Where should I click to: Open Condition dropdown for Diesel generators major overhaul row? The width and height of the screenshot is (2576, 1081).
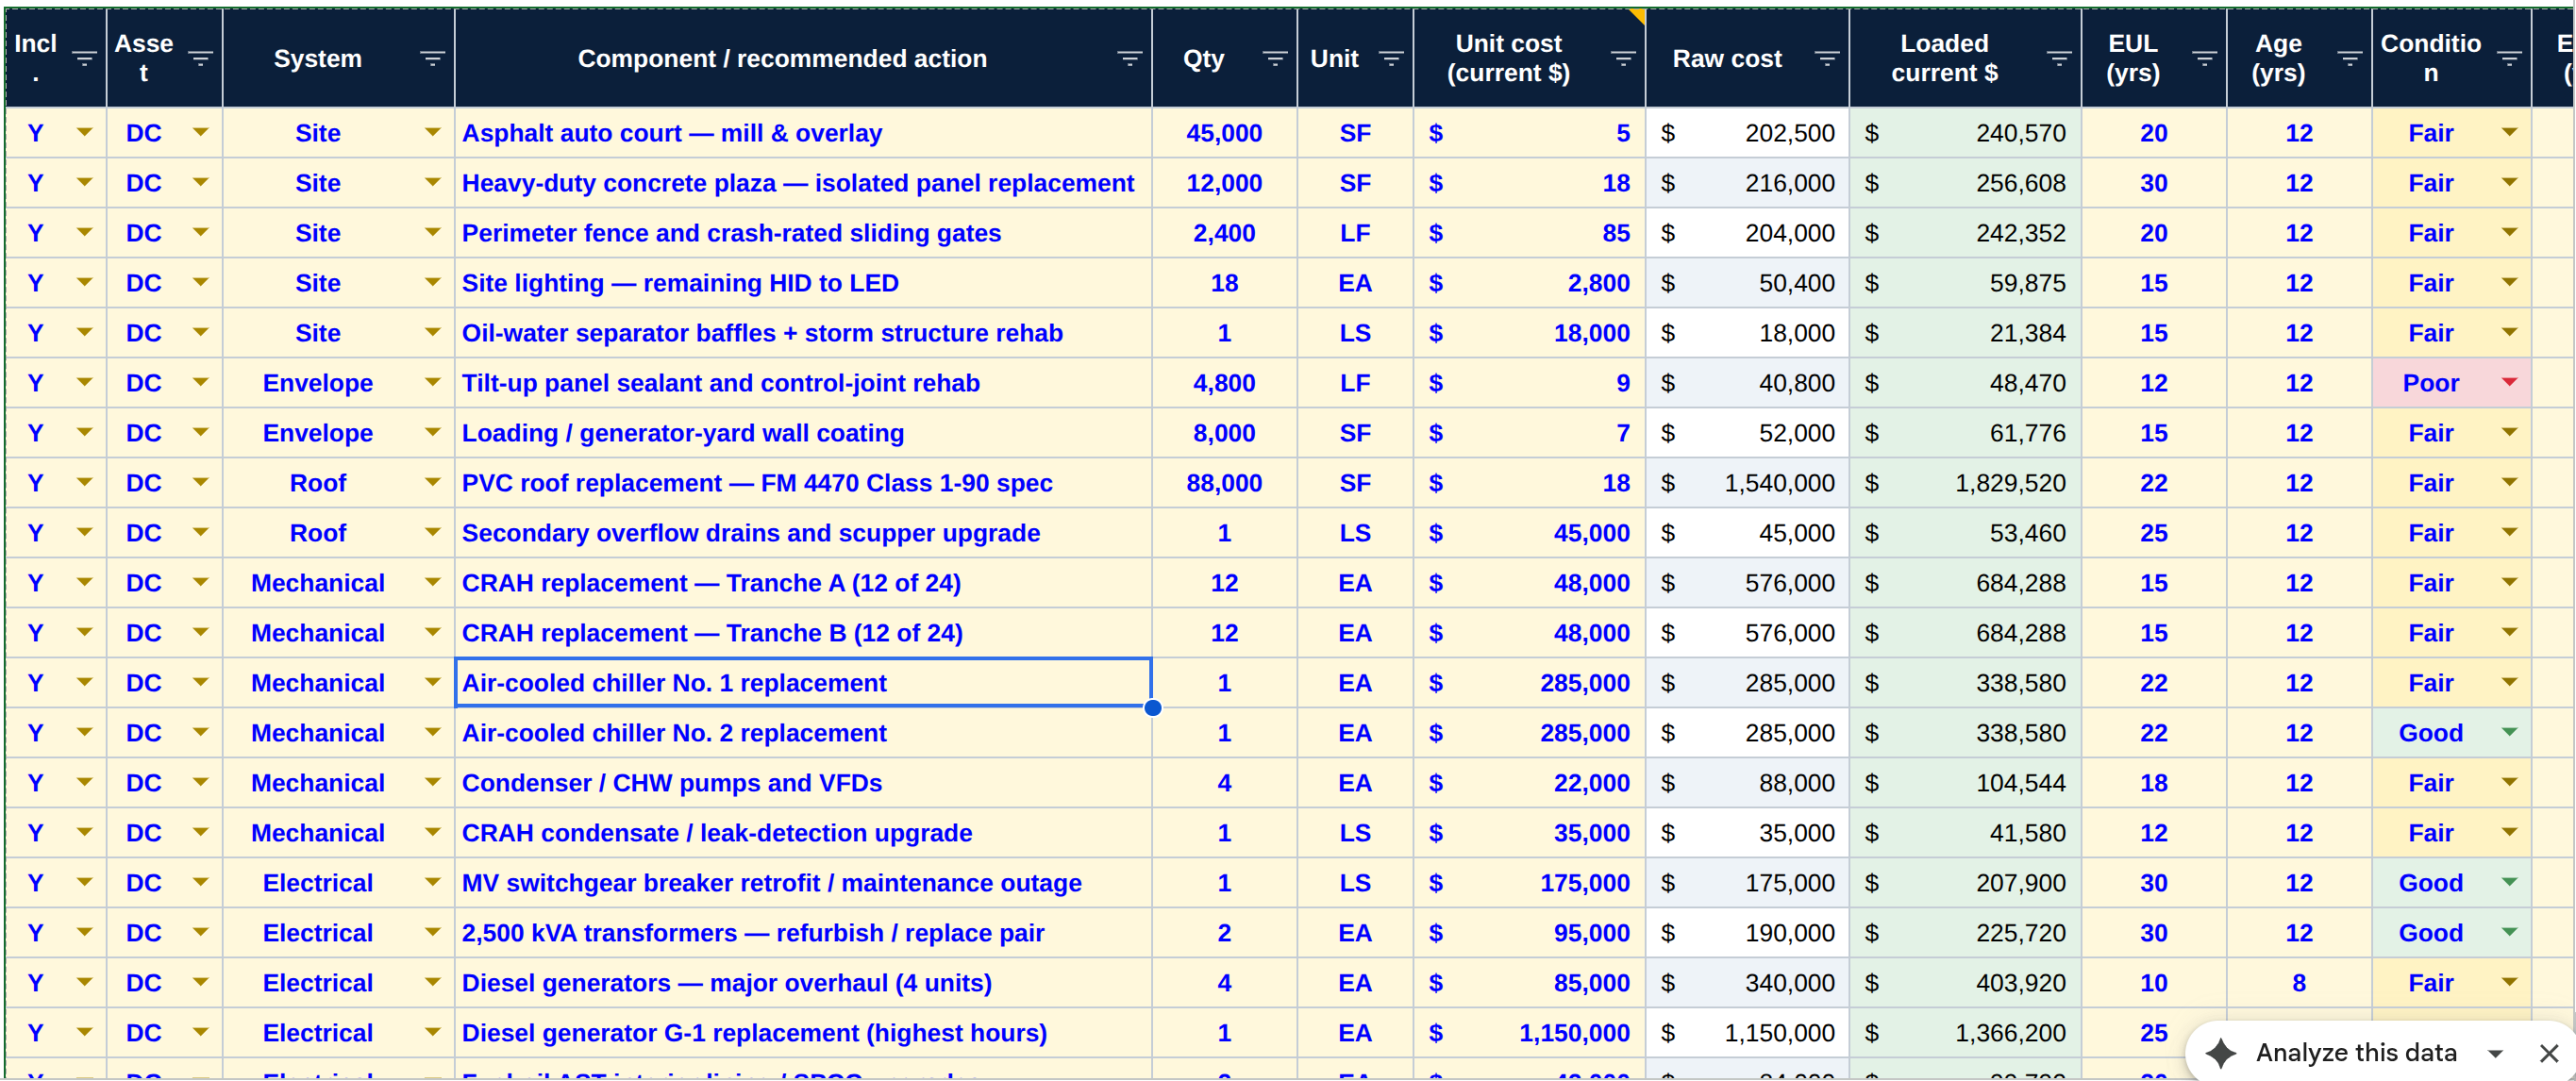tap(2509, 982)
